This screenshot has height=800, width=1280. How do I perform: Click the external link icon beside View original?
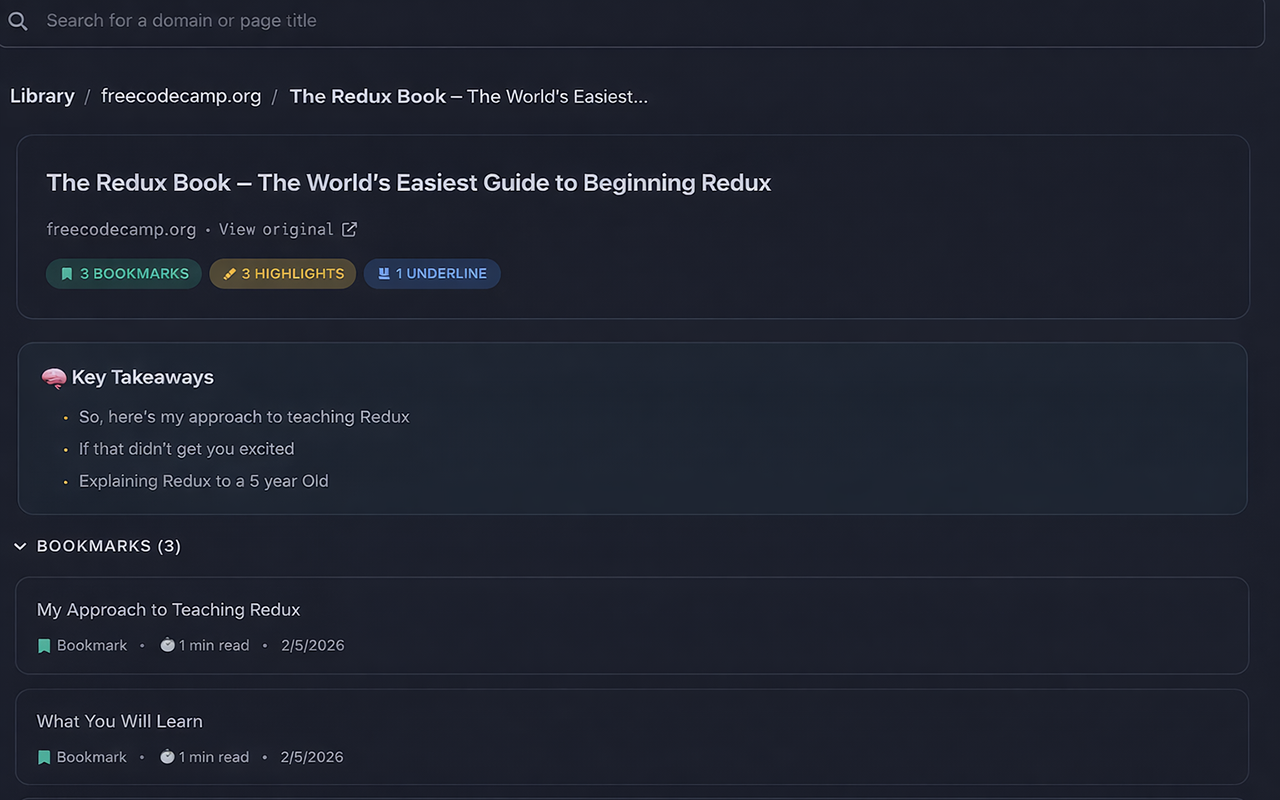click(349, 229)
